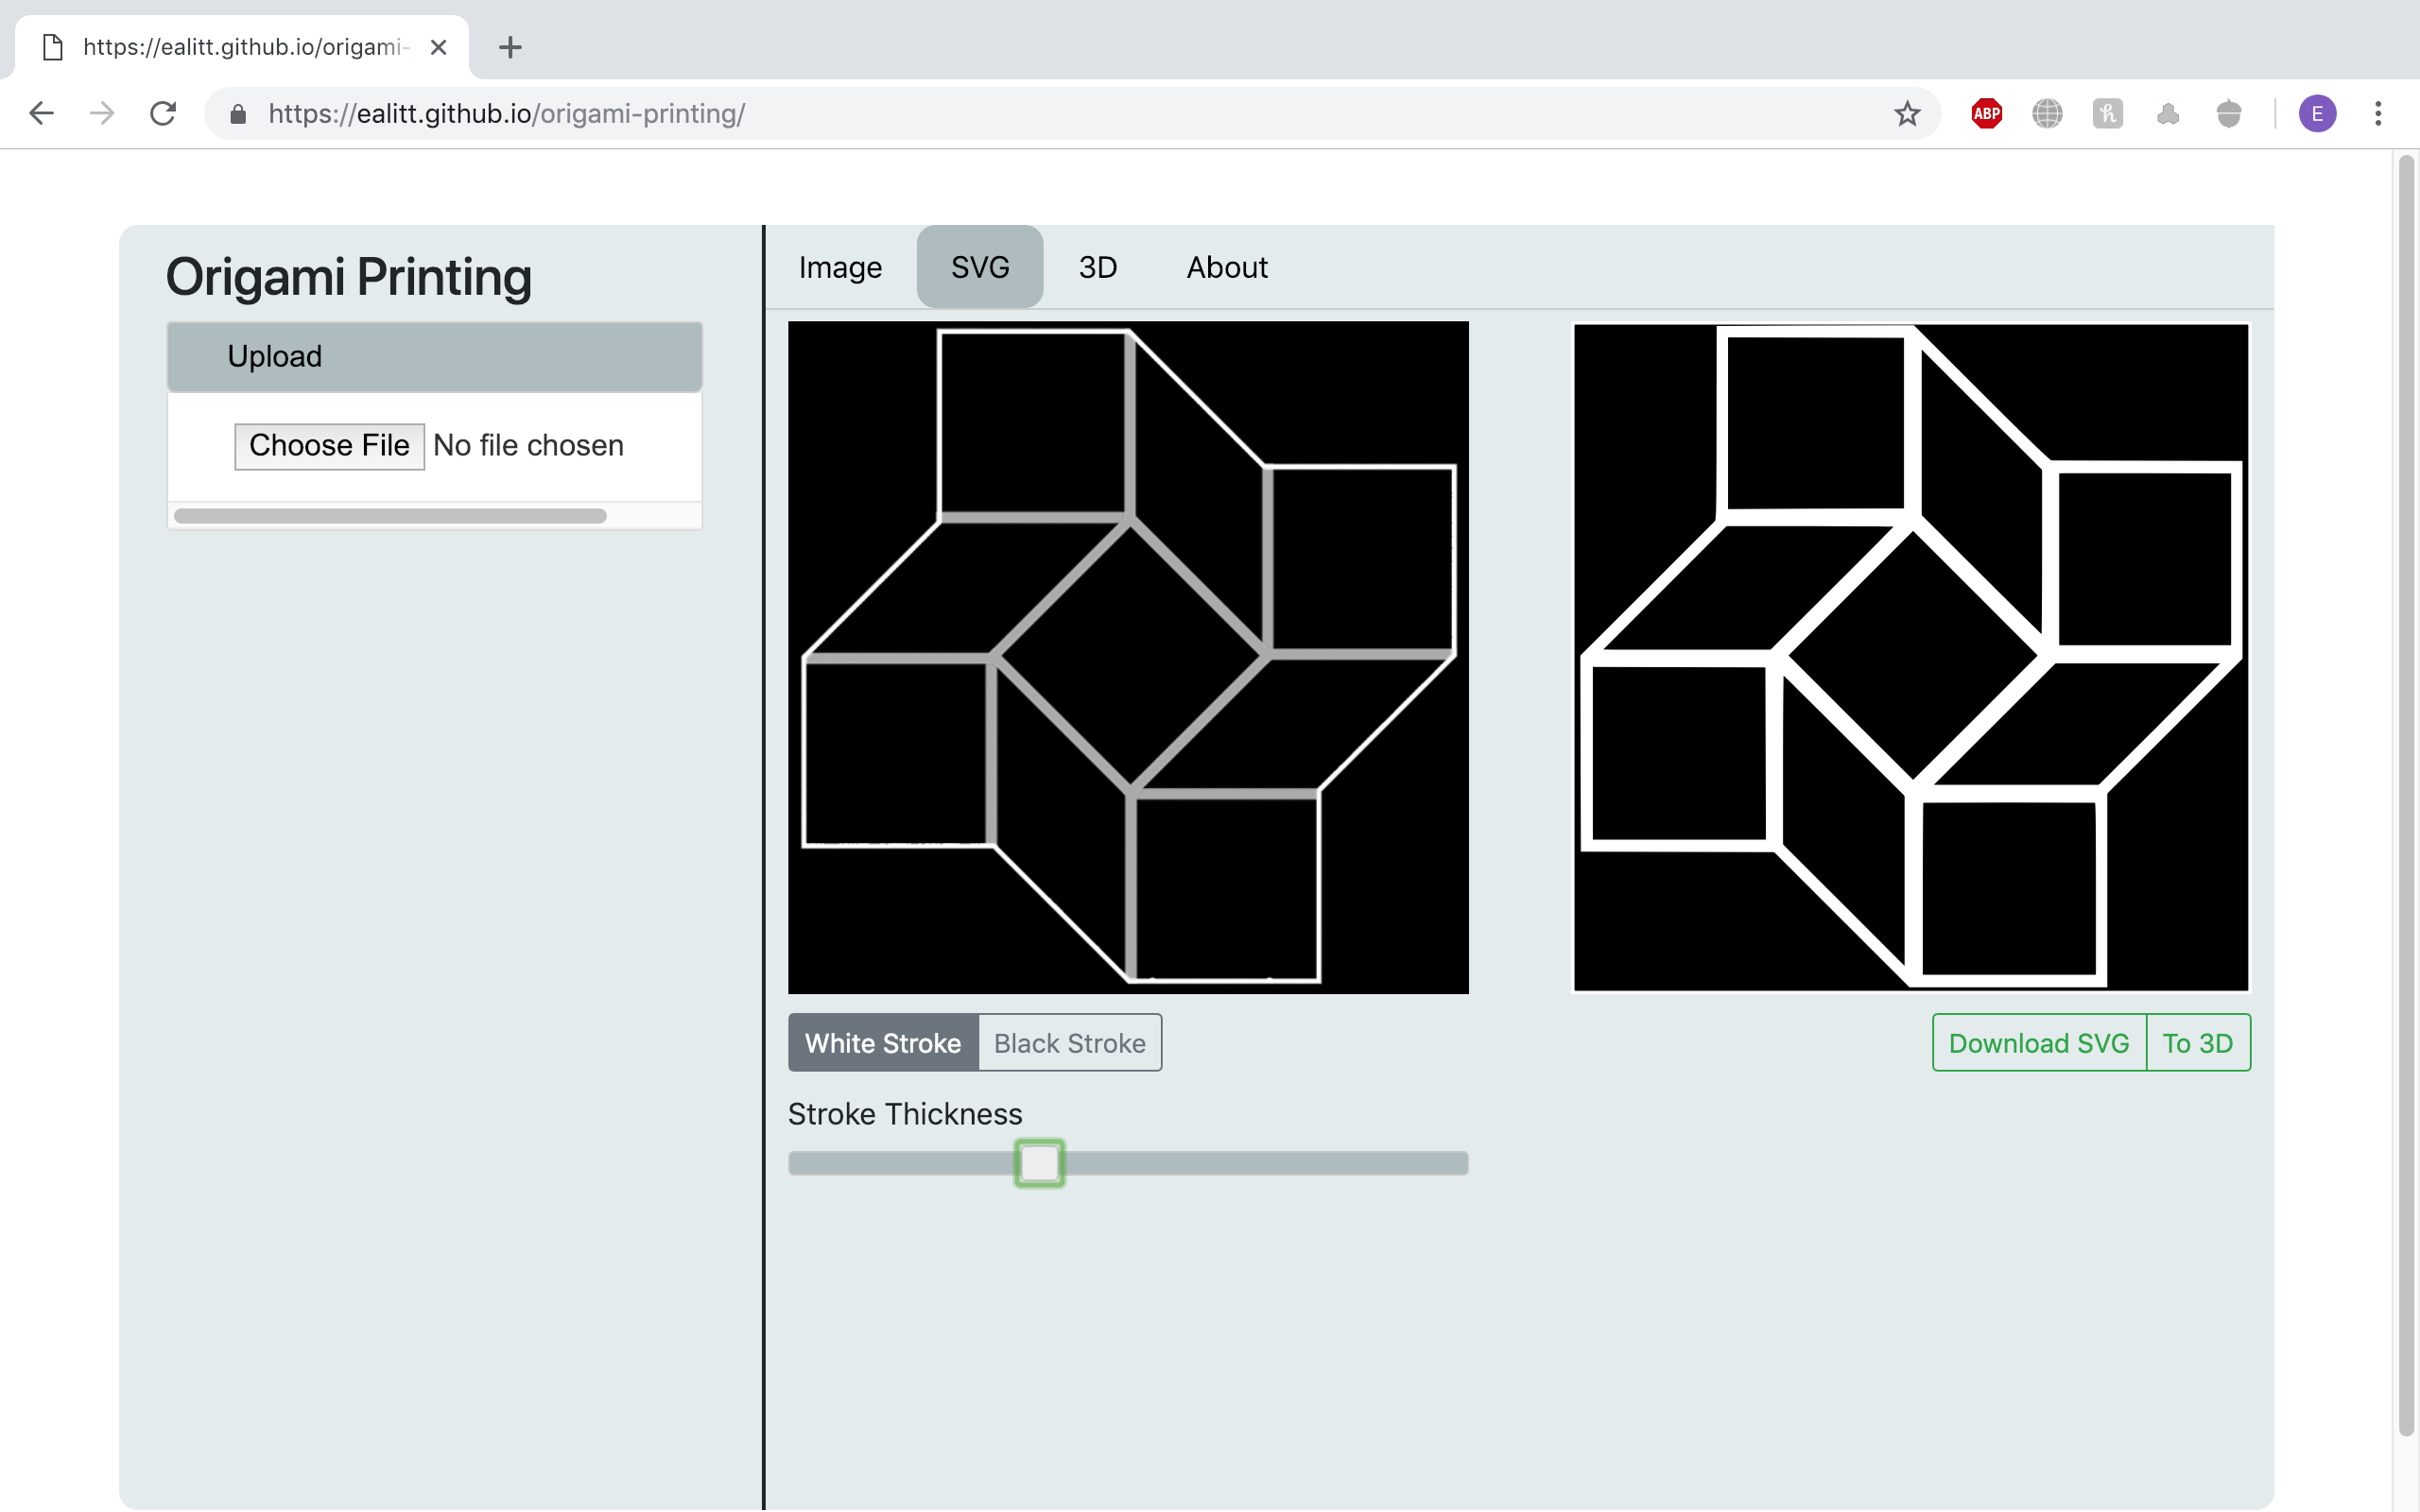Go to the About tab

click(1226, 267)
